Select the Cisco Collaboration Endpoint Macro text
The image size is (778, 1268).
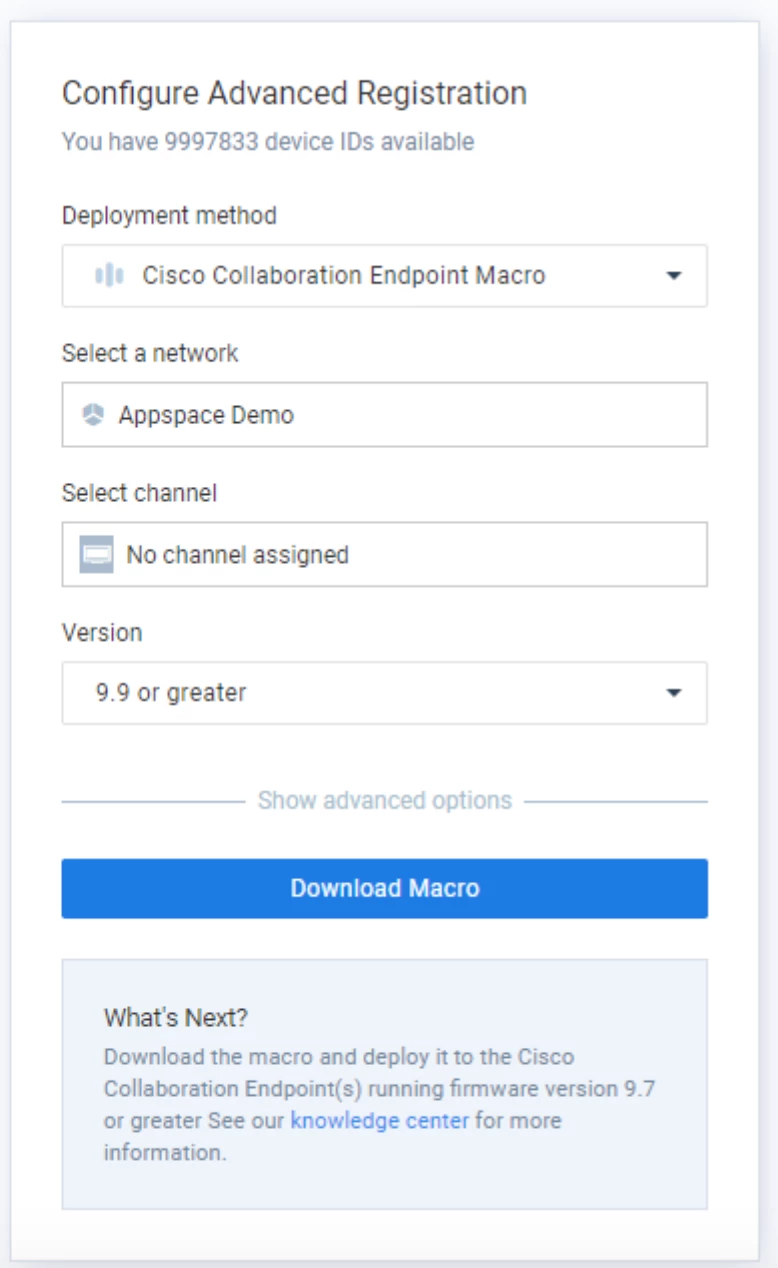point(344,275)
